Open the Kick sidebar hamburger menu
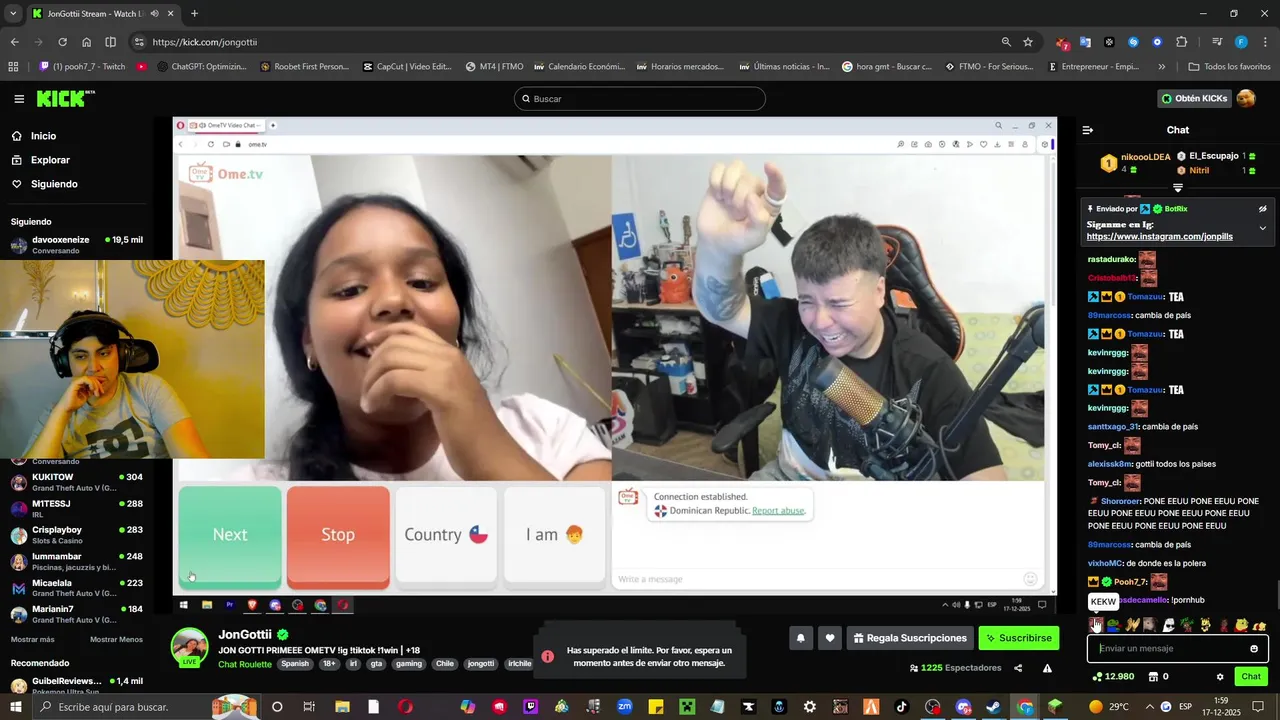 (x=19, y=99)
